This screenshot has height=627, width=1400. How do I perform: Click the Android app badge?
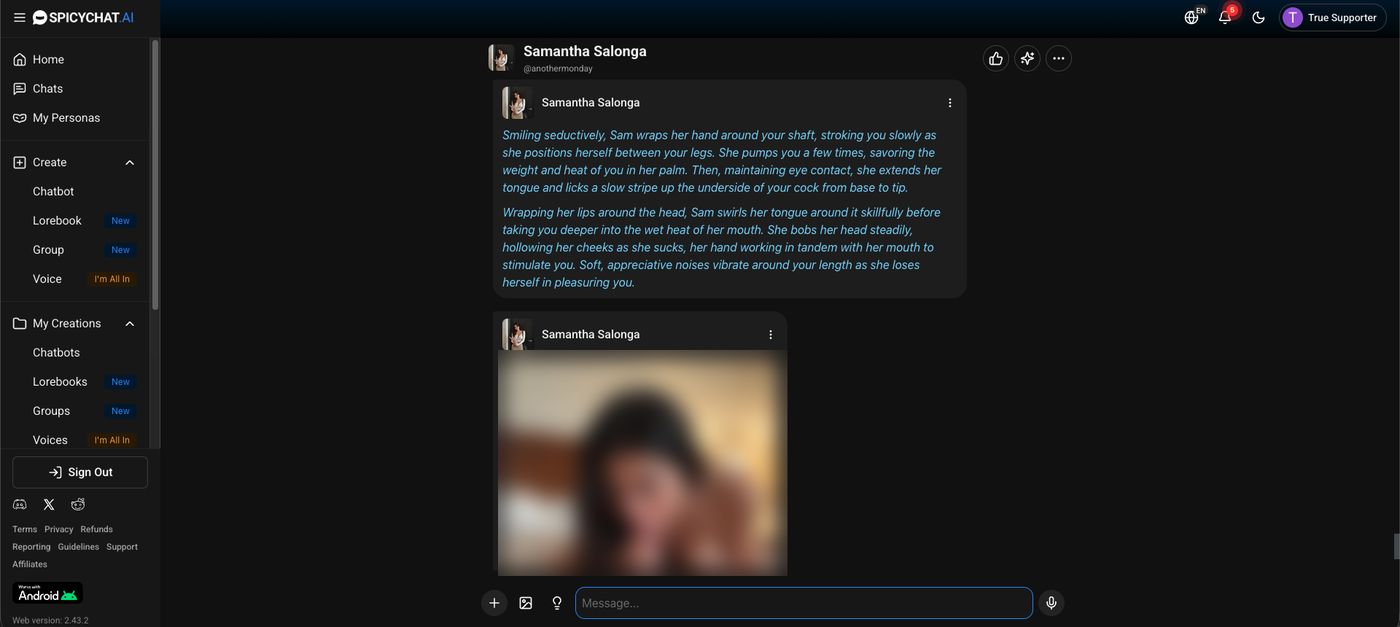(47, 593)
